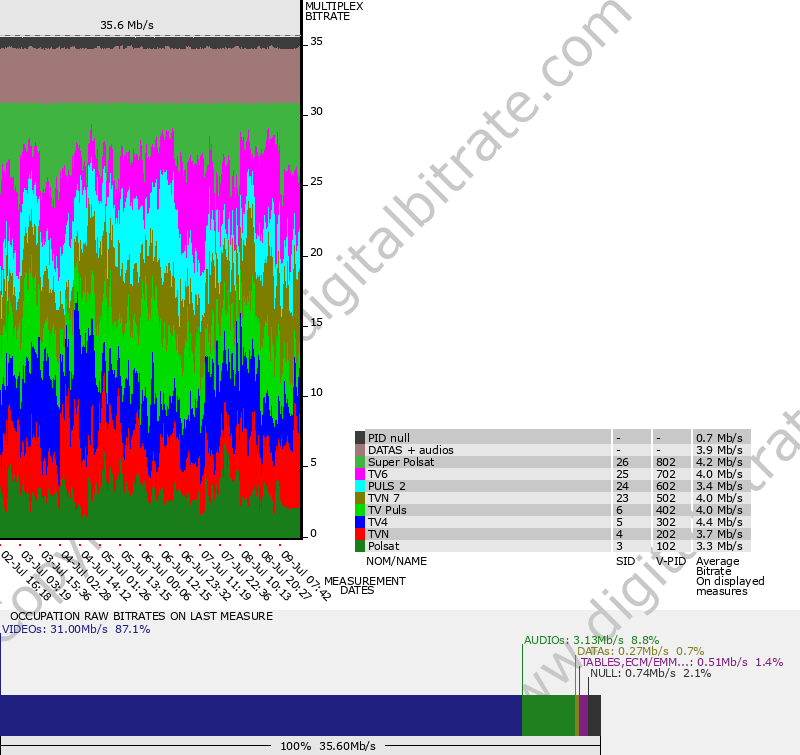Select the 'TV4' channel name
The image size is (800, 755).
coord(378,522)
